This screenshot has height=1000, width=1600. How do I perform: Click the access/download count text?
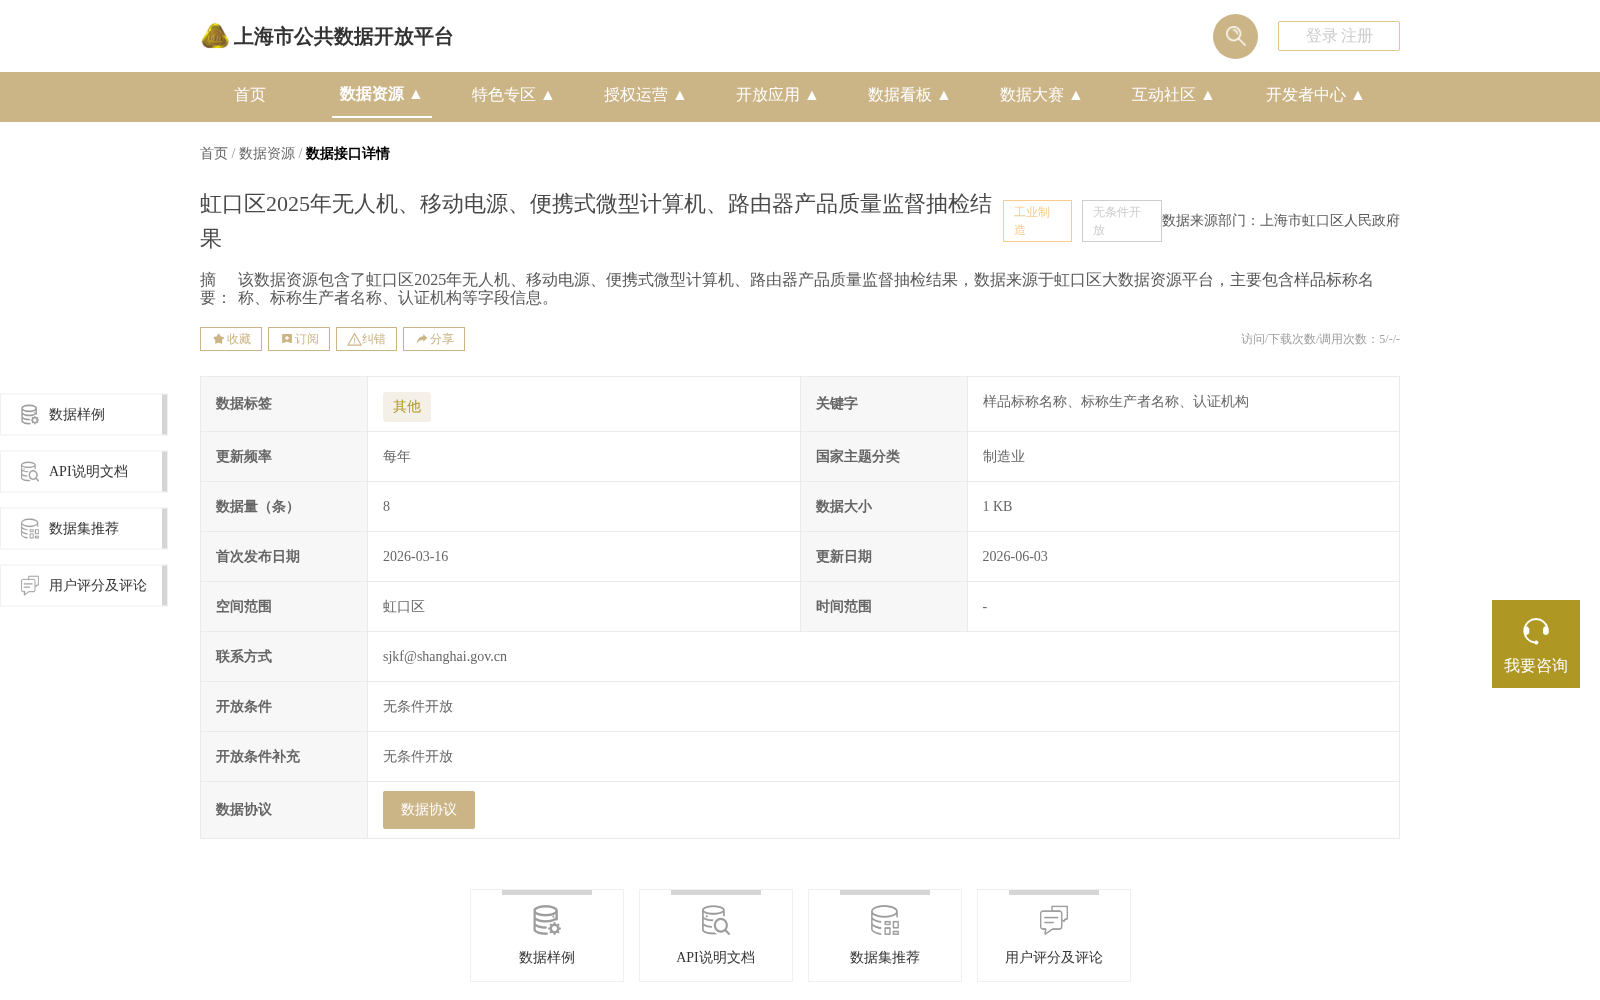tap(1320, 339)
